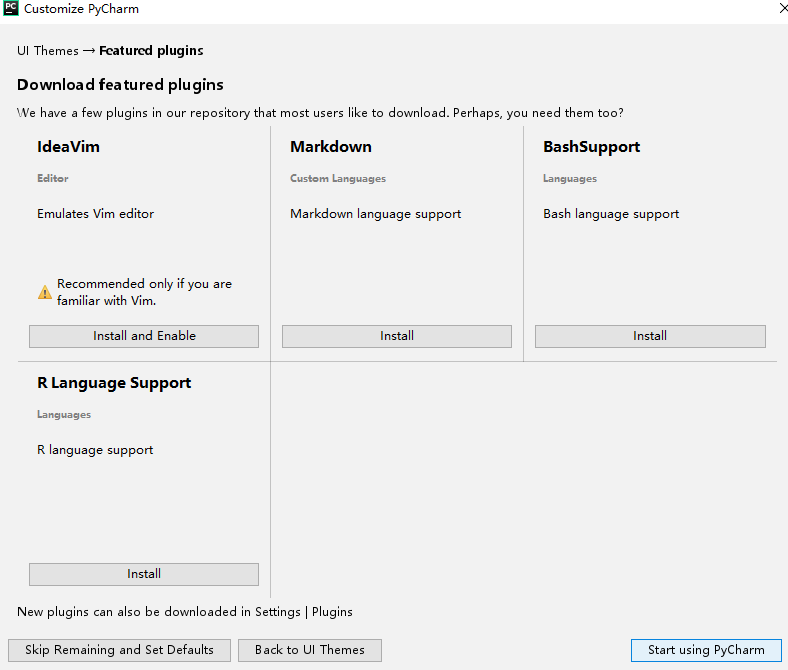Viewport: 788px width, 670px height.
Task: Install the BashSupport plugin
Action: point(650,336)
